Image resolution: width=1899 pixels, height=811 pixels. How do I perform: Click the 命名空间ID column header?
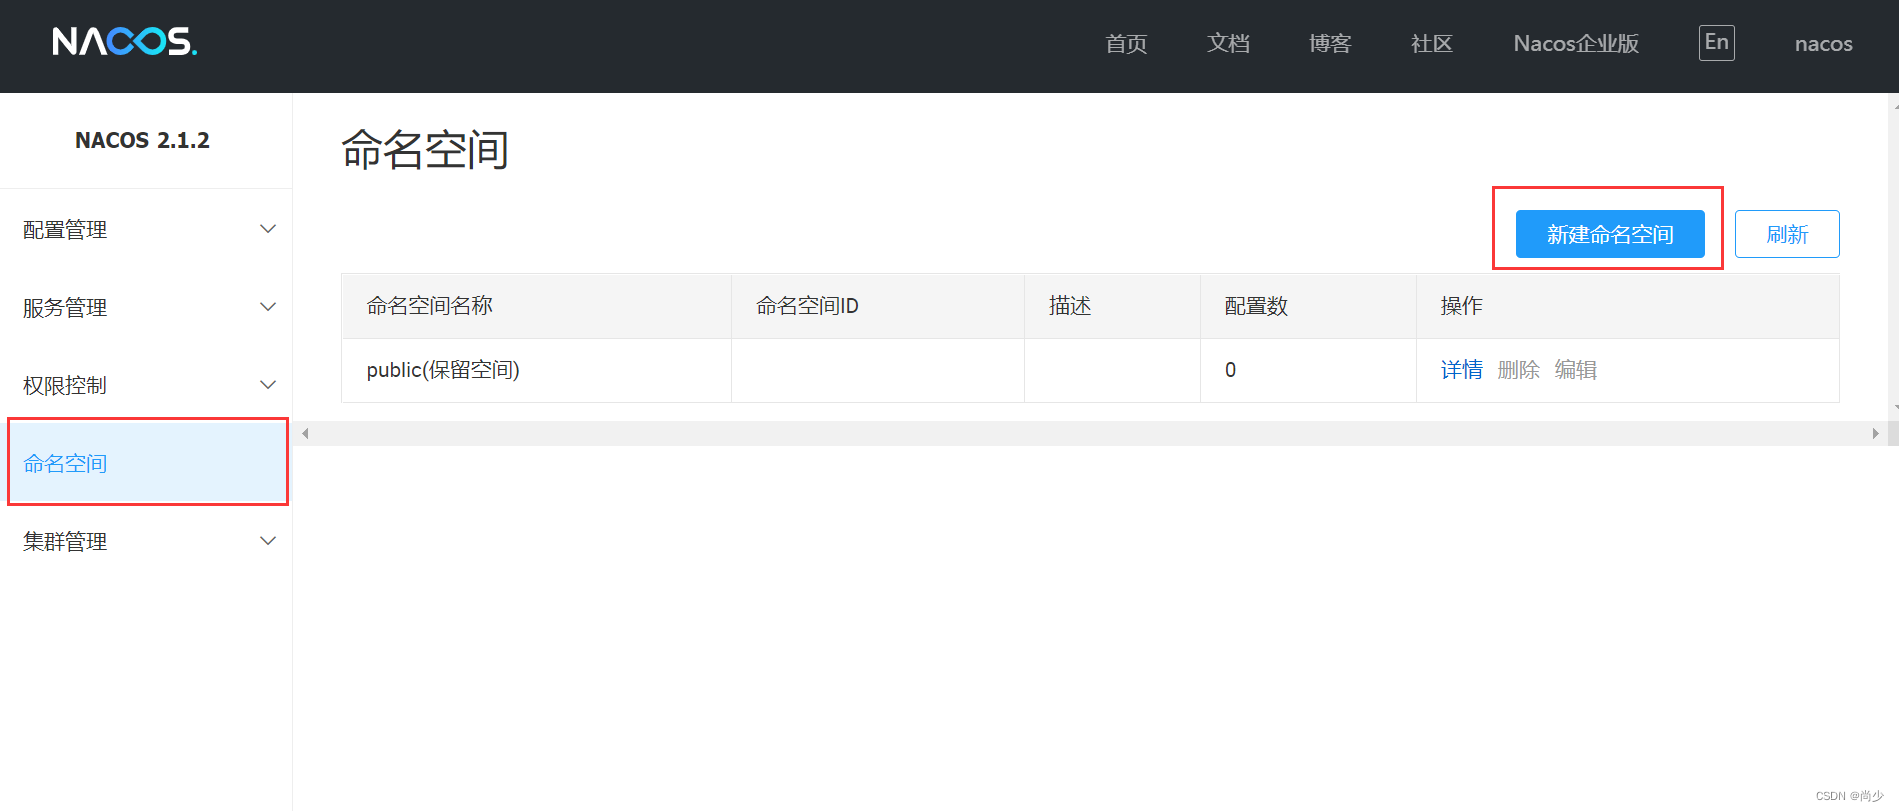click(x=878, y=306)
